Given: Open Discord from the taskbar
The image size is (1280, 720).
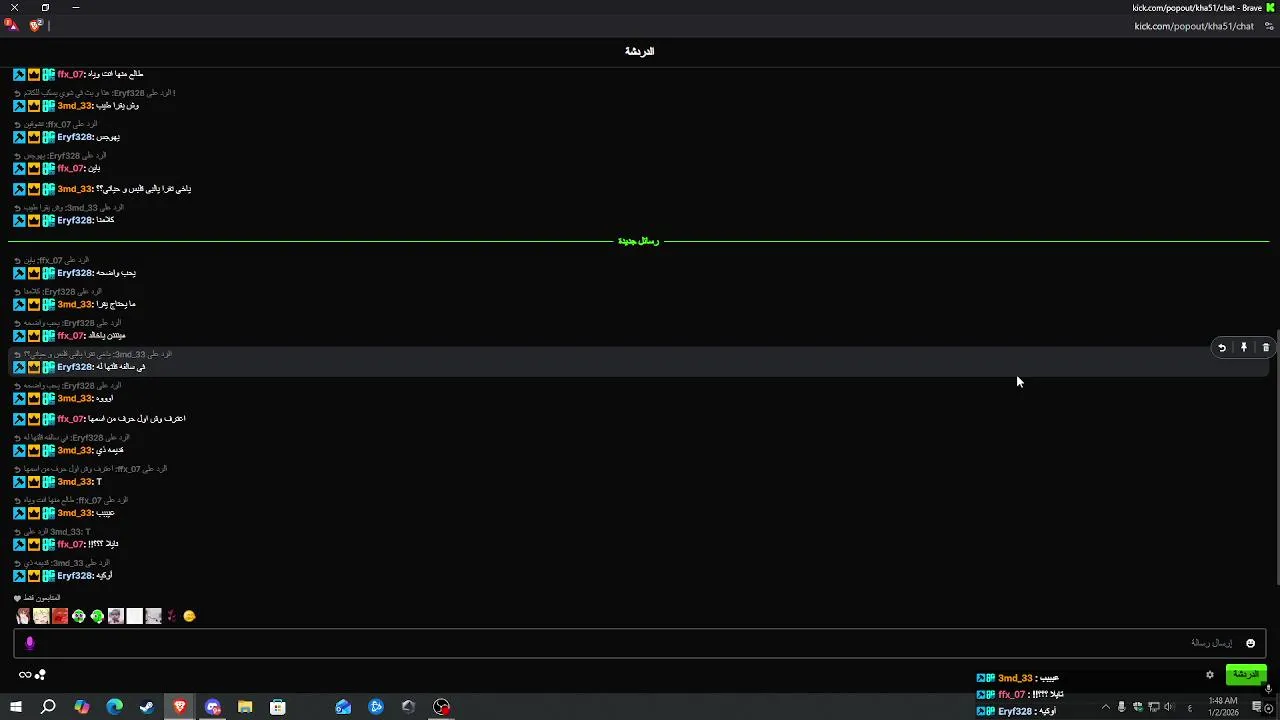Looking at the screenshot, I should pyautogui.click(x=212, y=707).
